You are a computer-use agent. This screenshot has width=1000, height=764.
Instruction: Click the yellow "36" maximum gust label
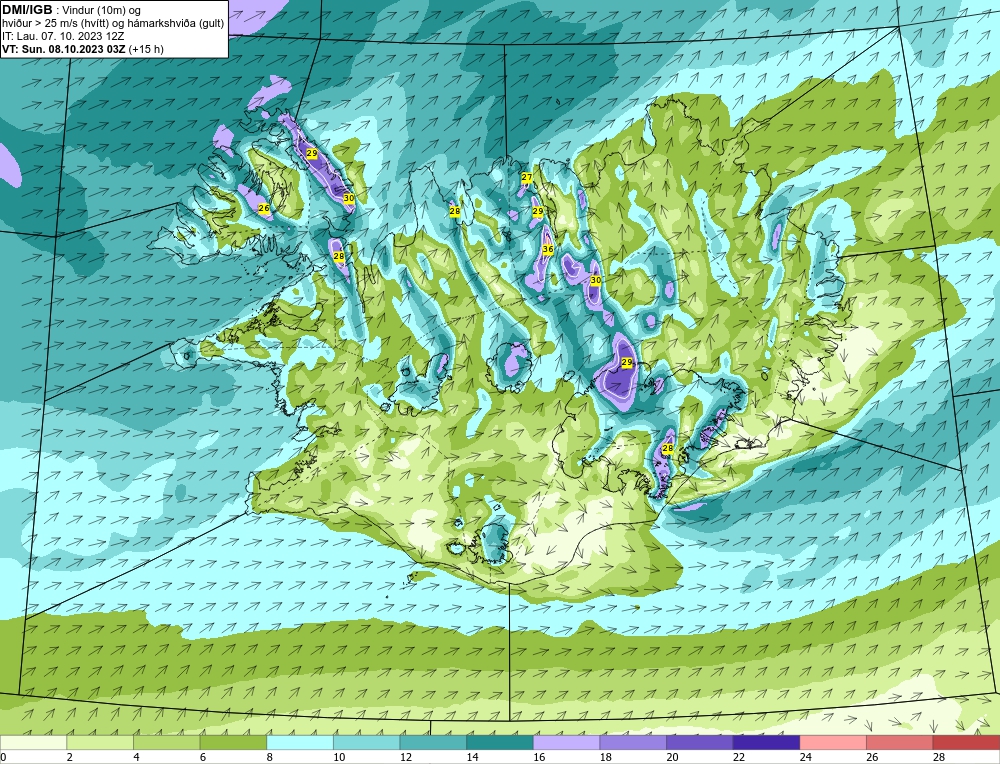[x=548, y=249]
